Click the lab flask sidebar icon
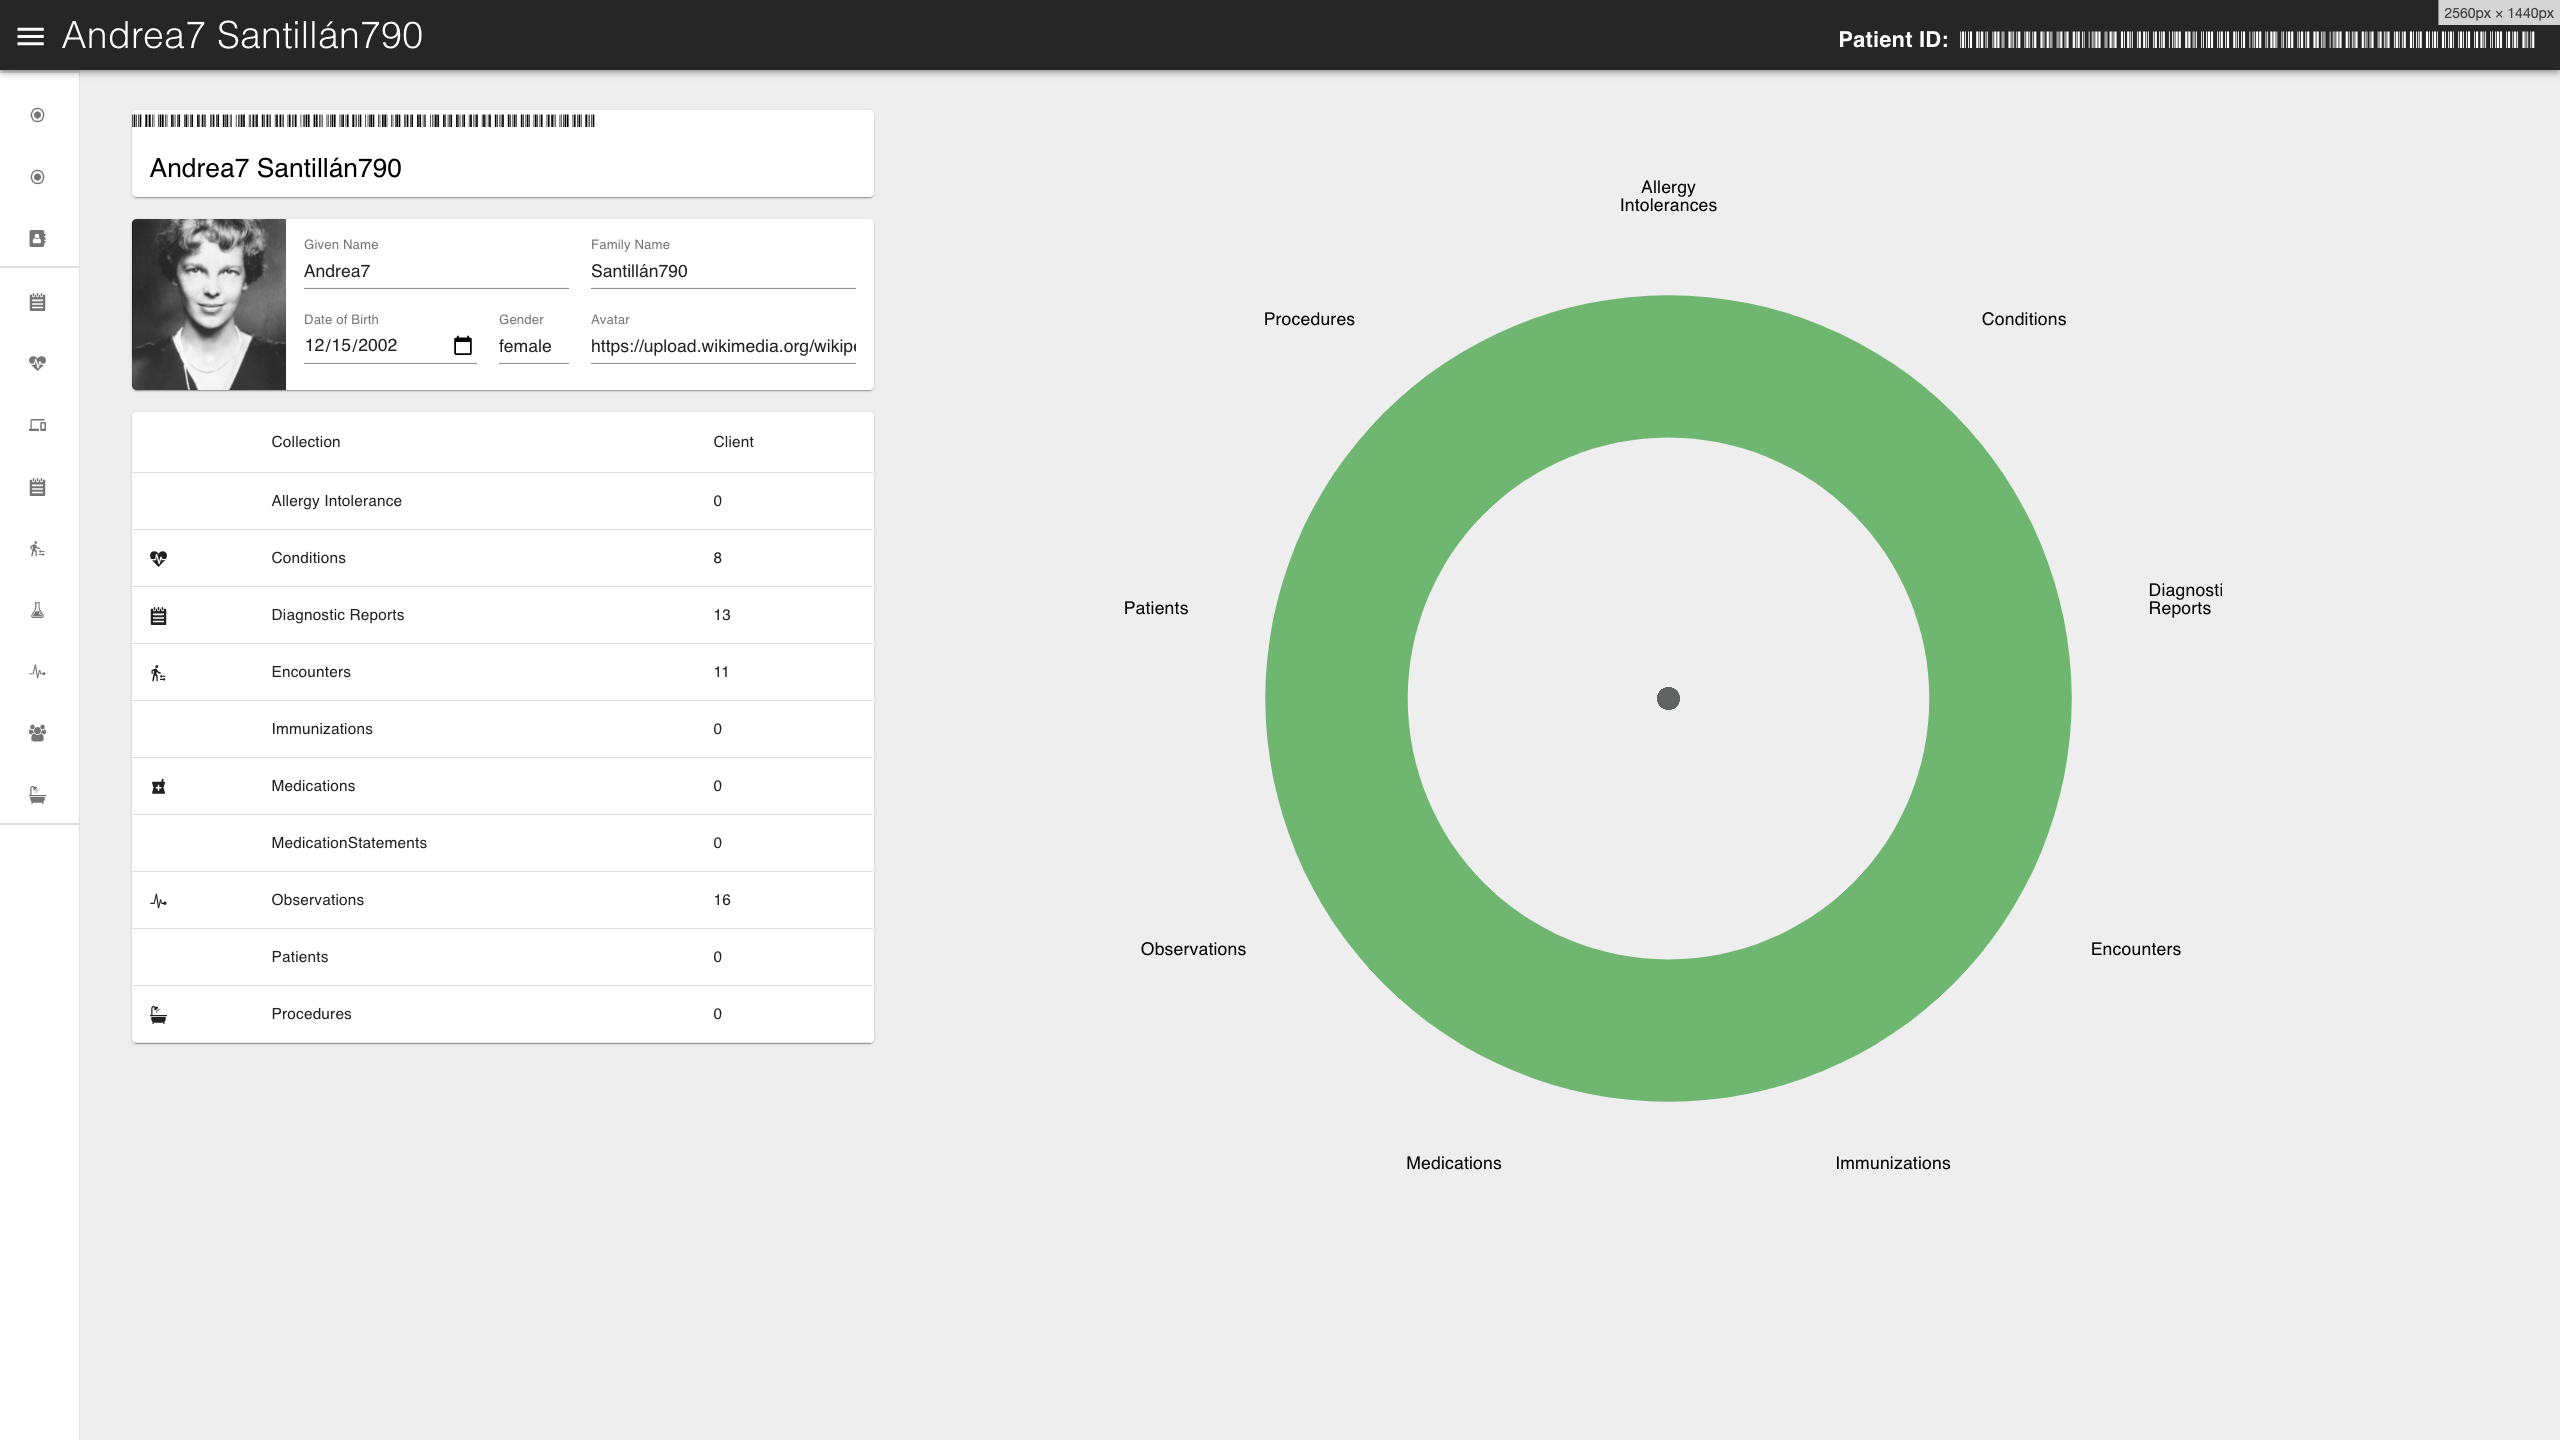Image resolution: width=2560 pixels, height=1440 pixels. (x=37, y=611)
